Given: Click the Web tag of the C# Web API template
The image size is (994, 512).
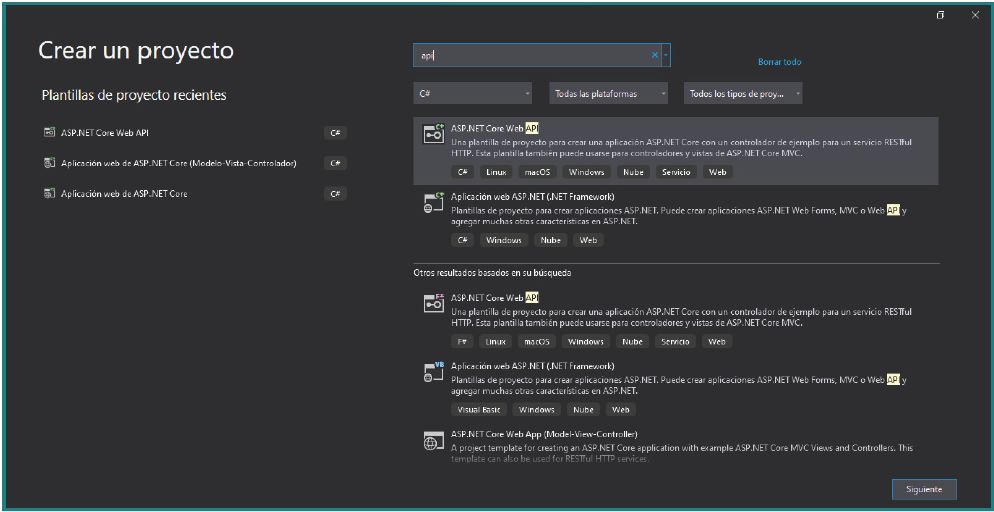Looking at the screenshot, I should point(718,172).
